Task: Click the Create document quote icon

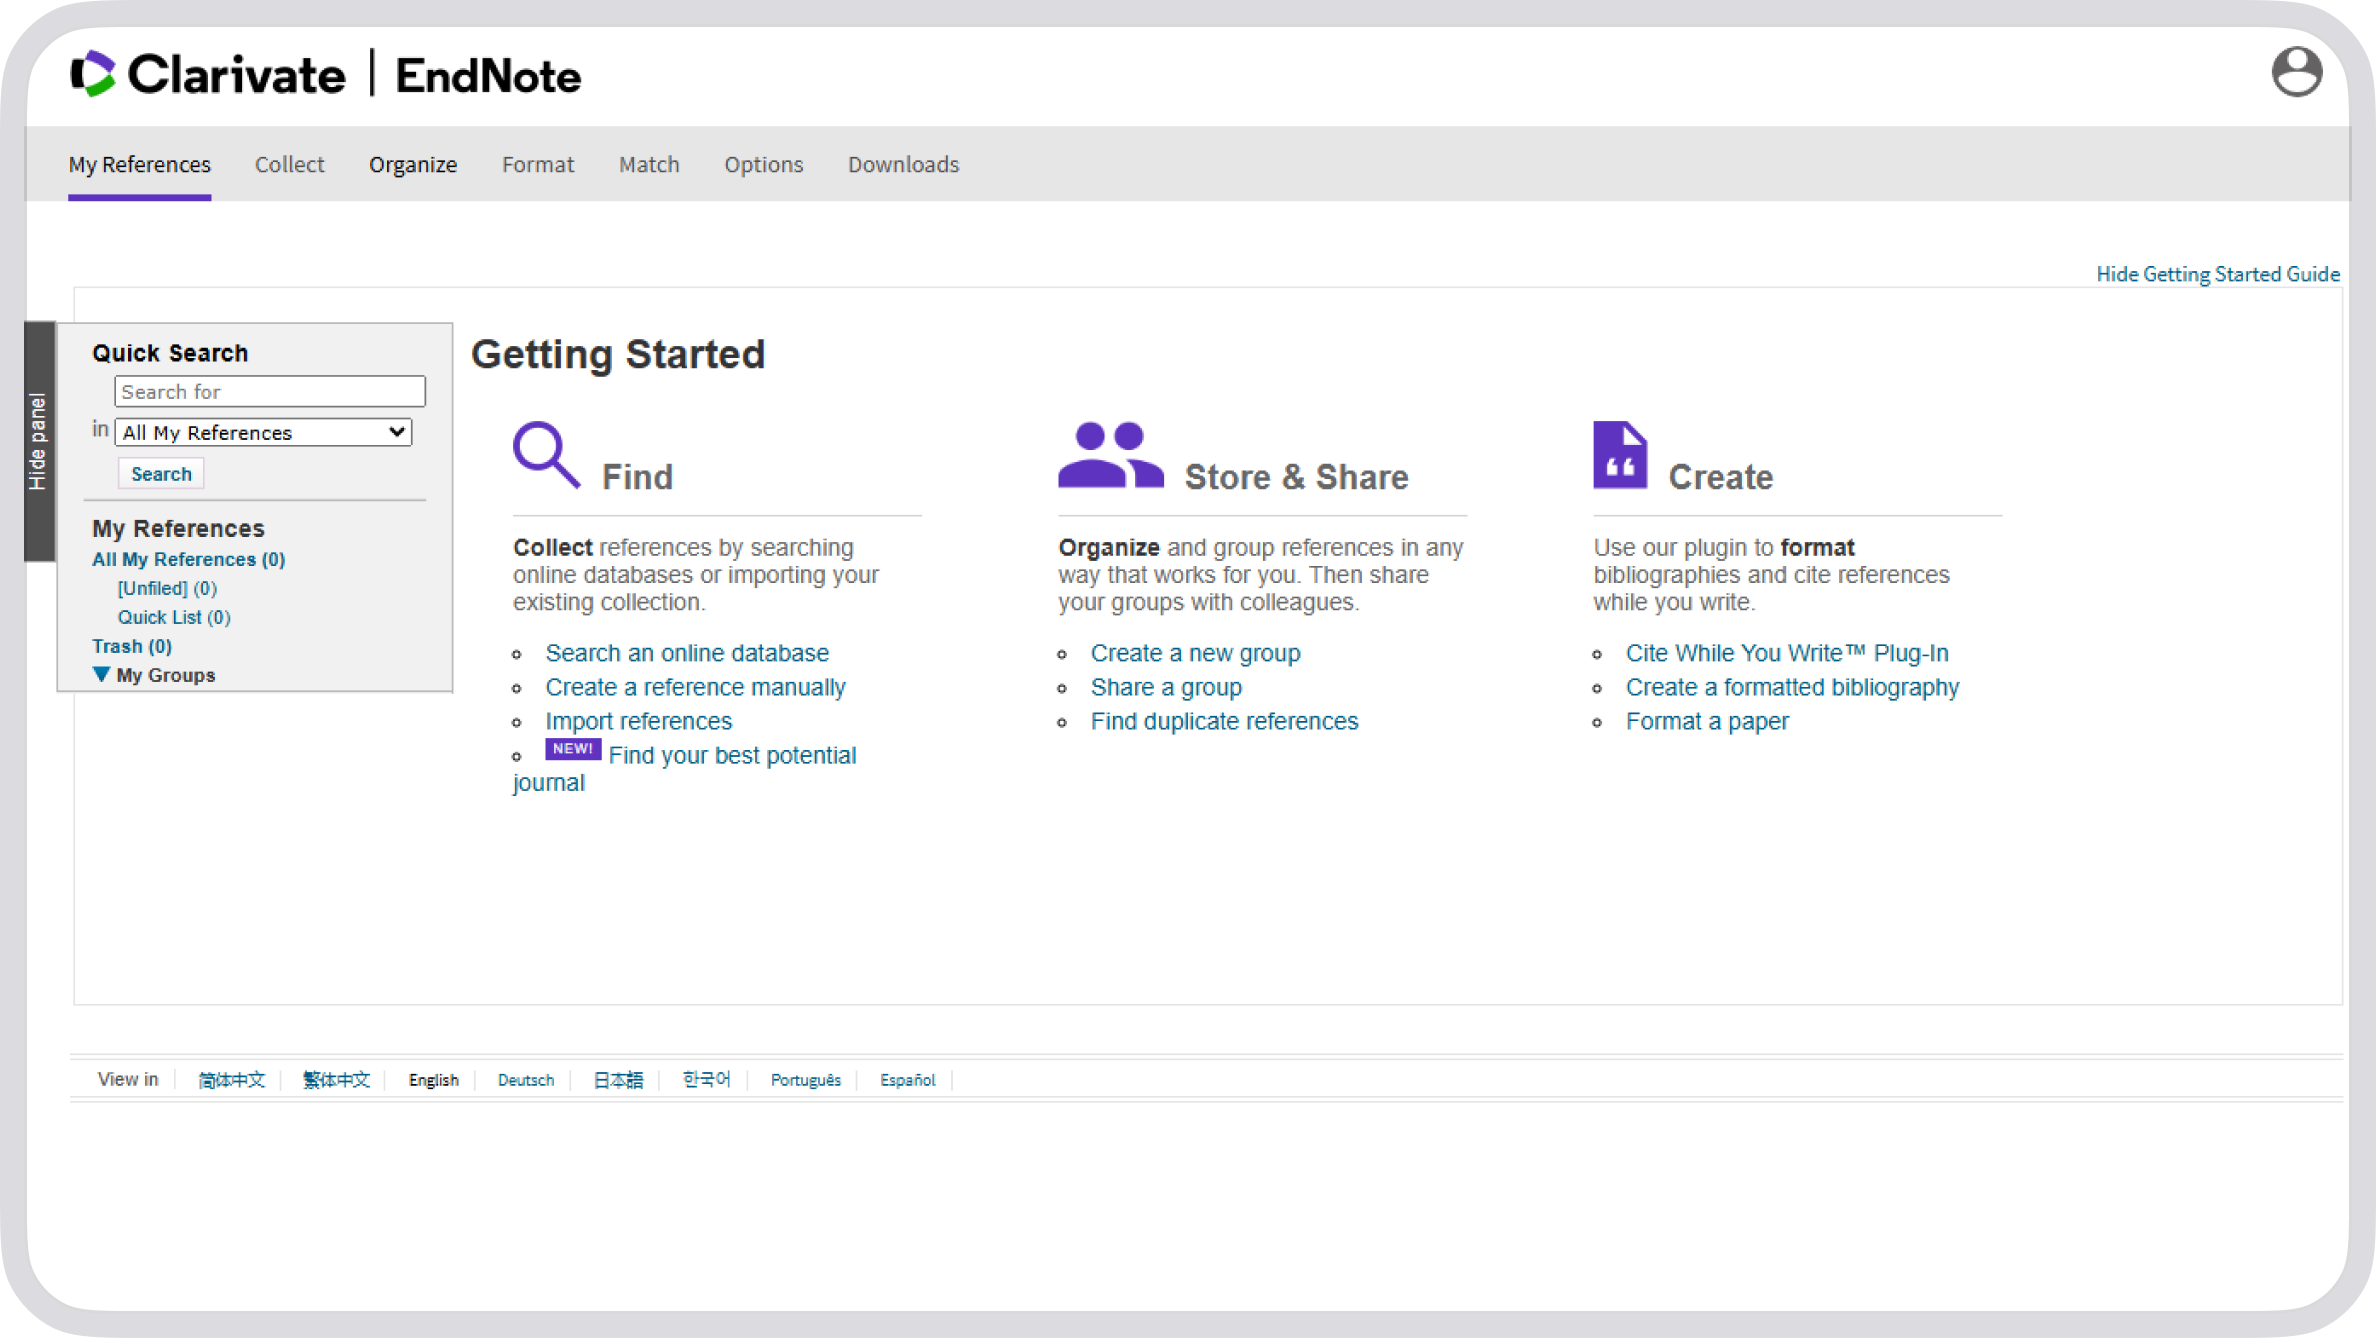Action: click(1619, 455)
